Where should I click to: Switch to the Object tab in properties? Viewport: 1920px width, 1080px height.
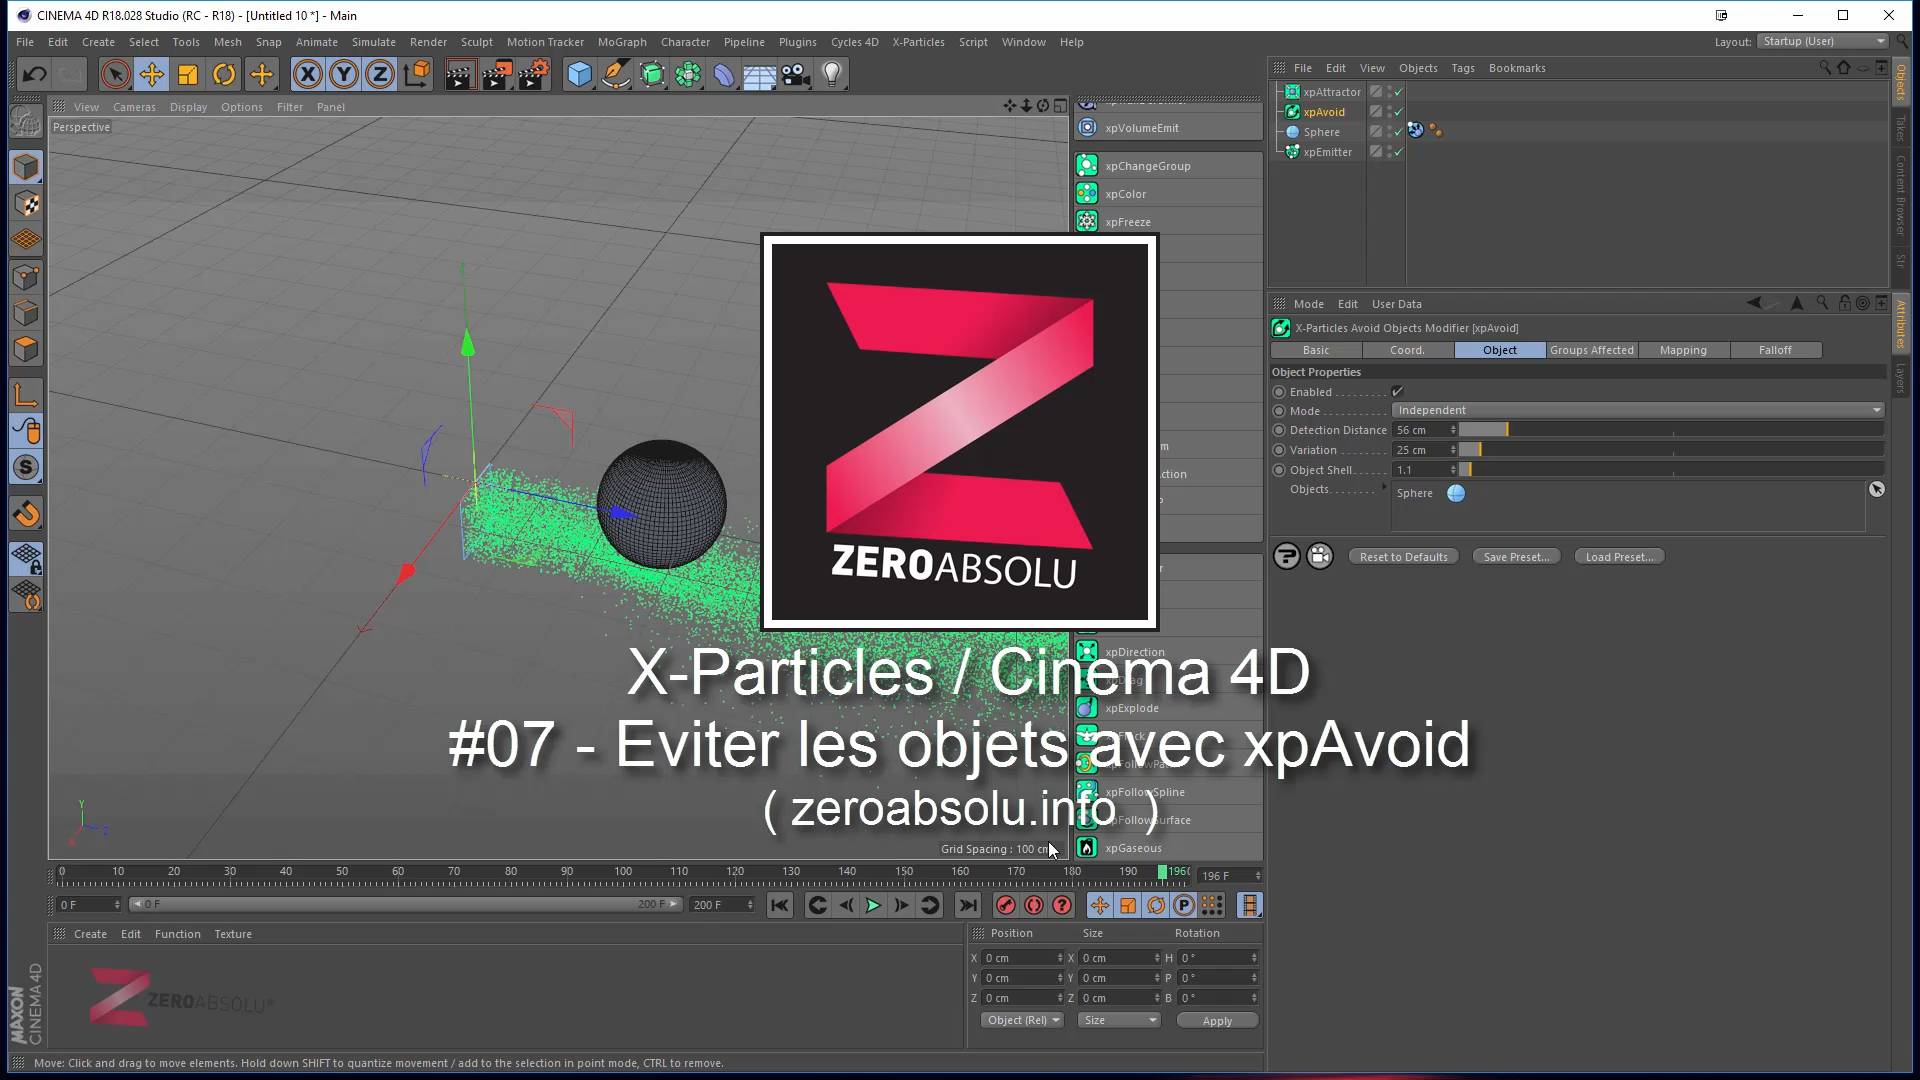pyautogui.click(x=1499, y=348)
